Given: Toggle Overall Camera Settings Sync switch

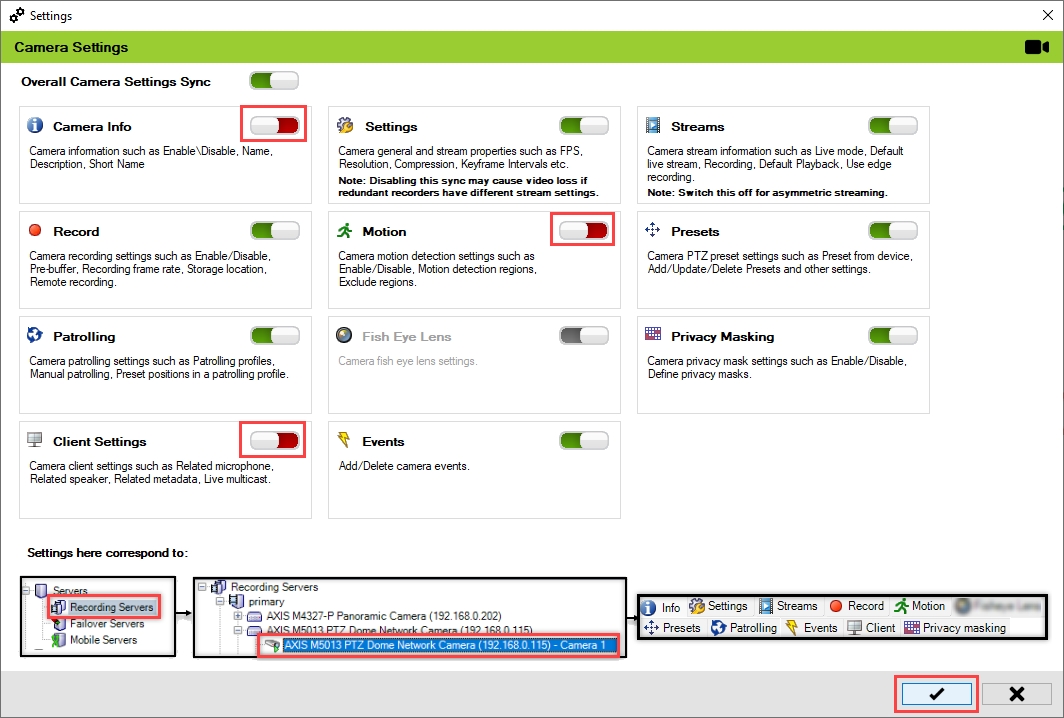Looking at the screenshot, I should point(275,81).
